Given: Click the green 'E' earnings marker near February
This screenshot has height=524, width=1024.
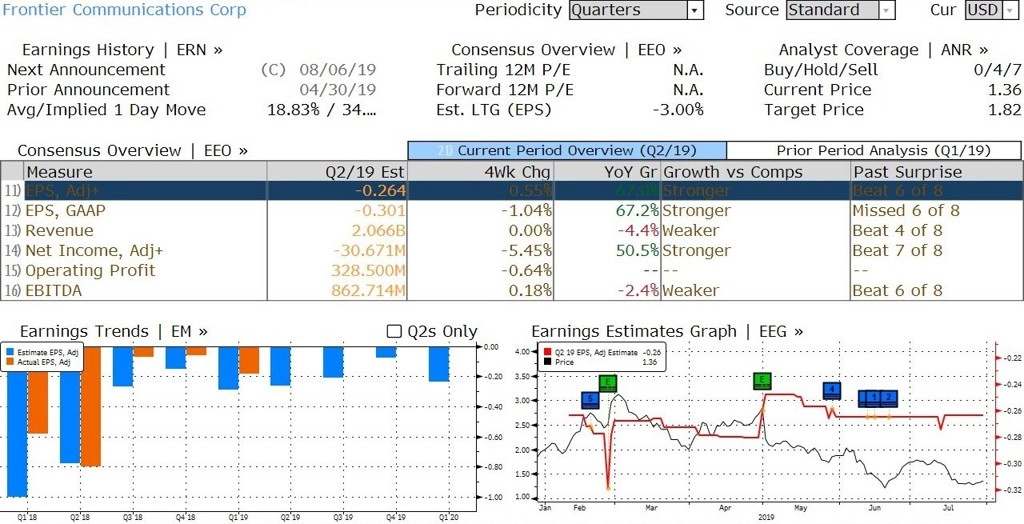Looking at the screenshot, I should 608,383.
